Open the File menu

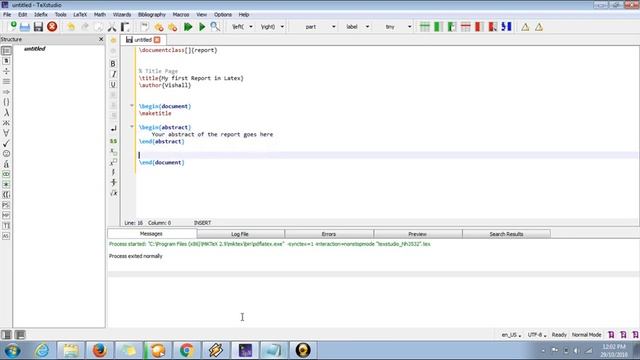(7, 14)
